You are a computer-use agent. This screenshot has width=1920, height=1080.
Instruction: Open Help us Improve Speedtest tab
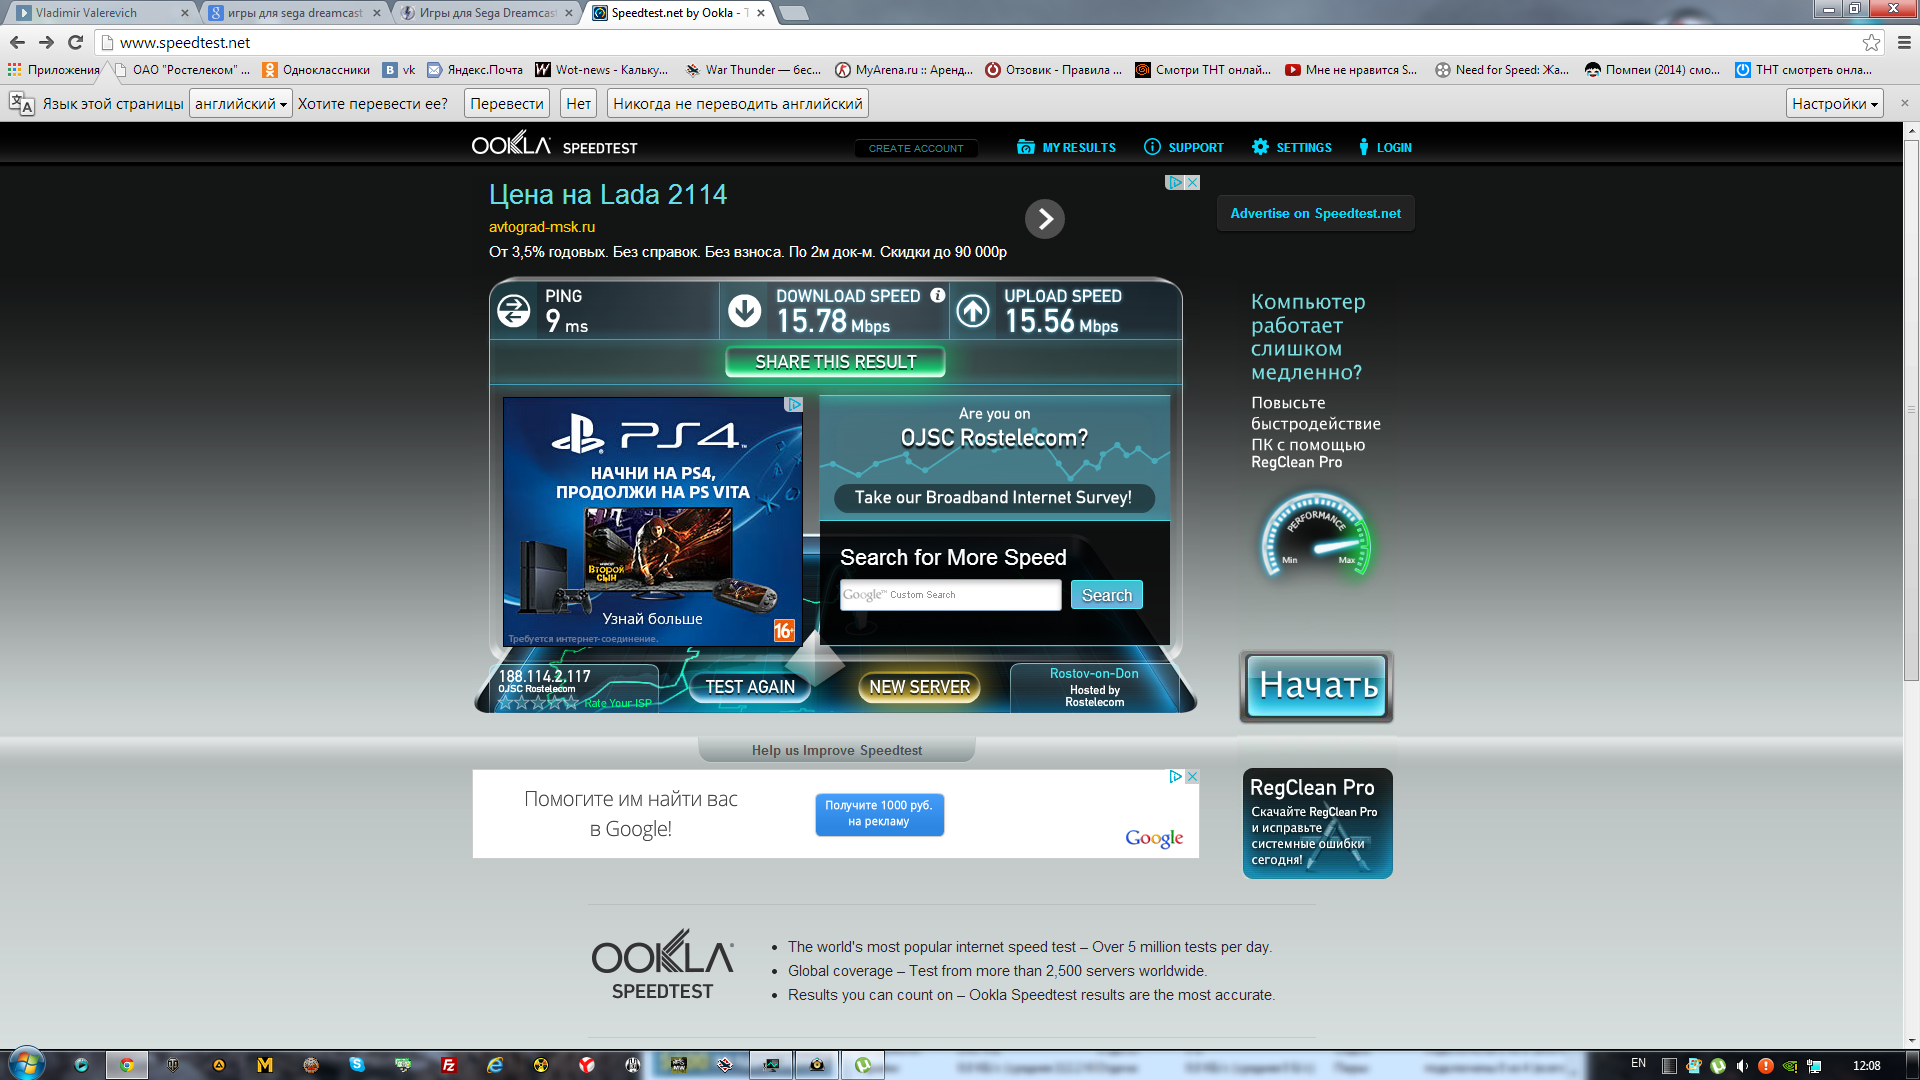[x=836, y=750]
